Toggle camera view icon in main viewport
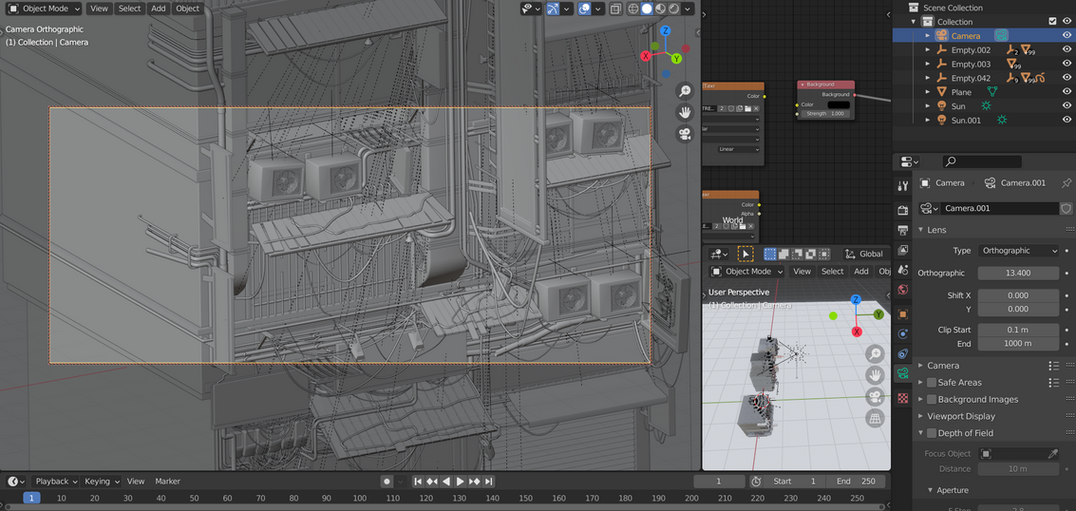1076x511 pixels. [685, 134]
